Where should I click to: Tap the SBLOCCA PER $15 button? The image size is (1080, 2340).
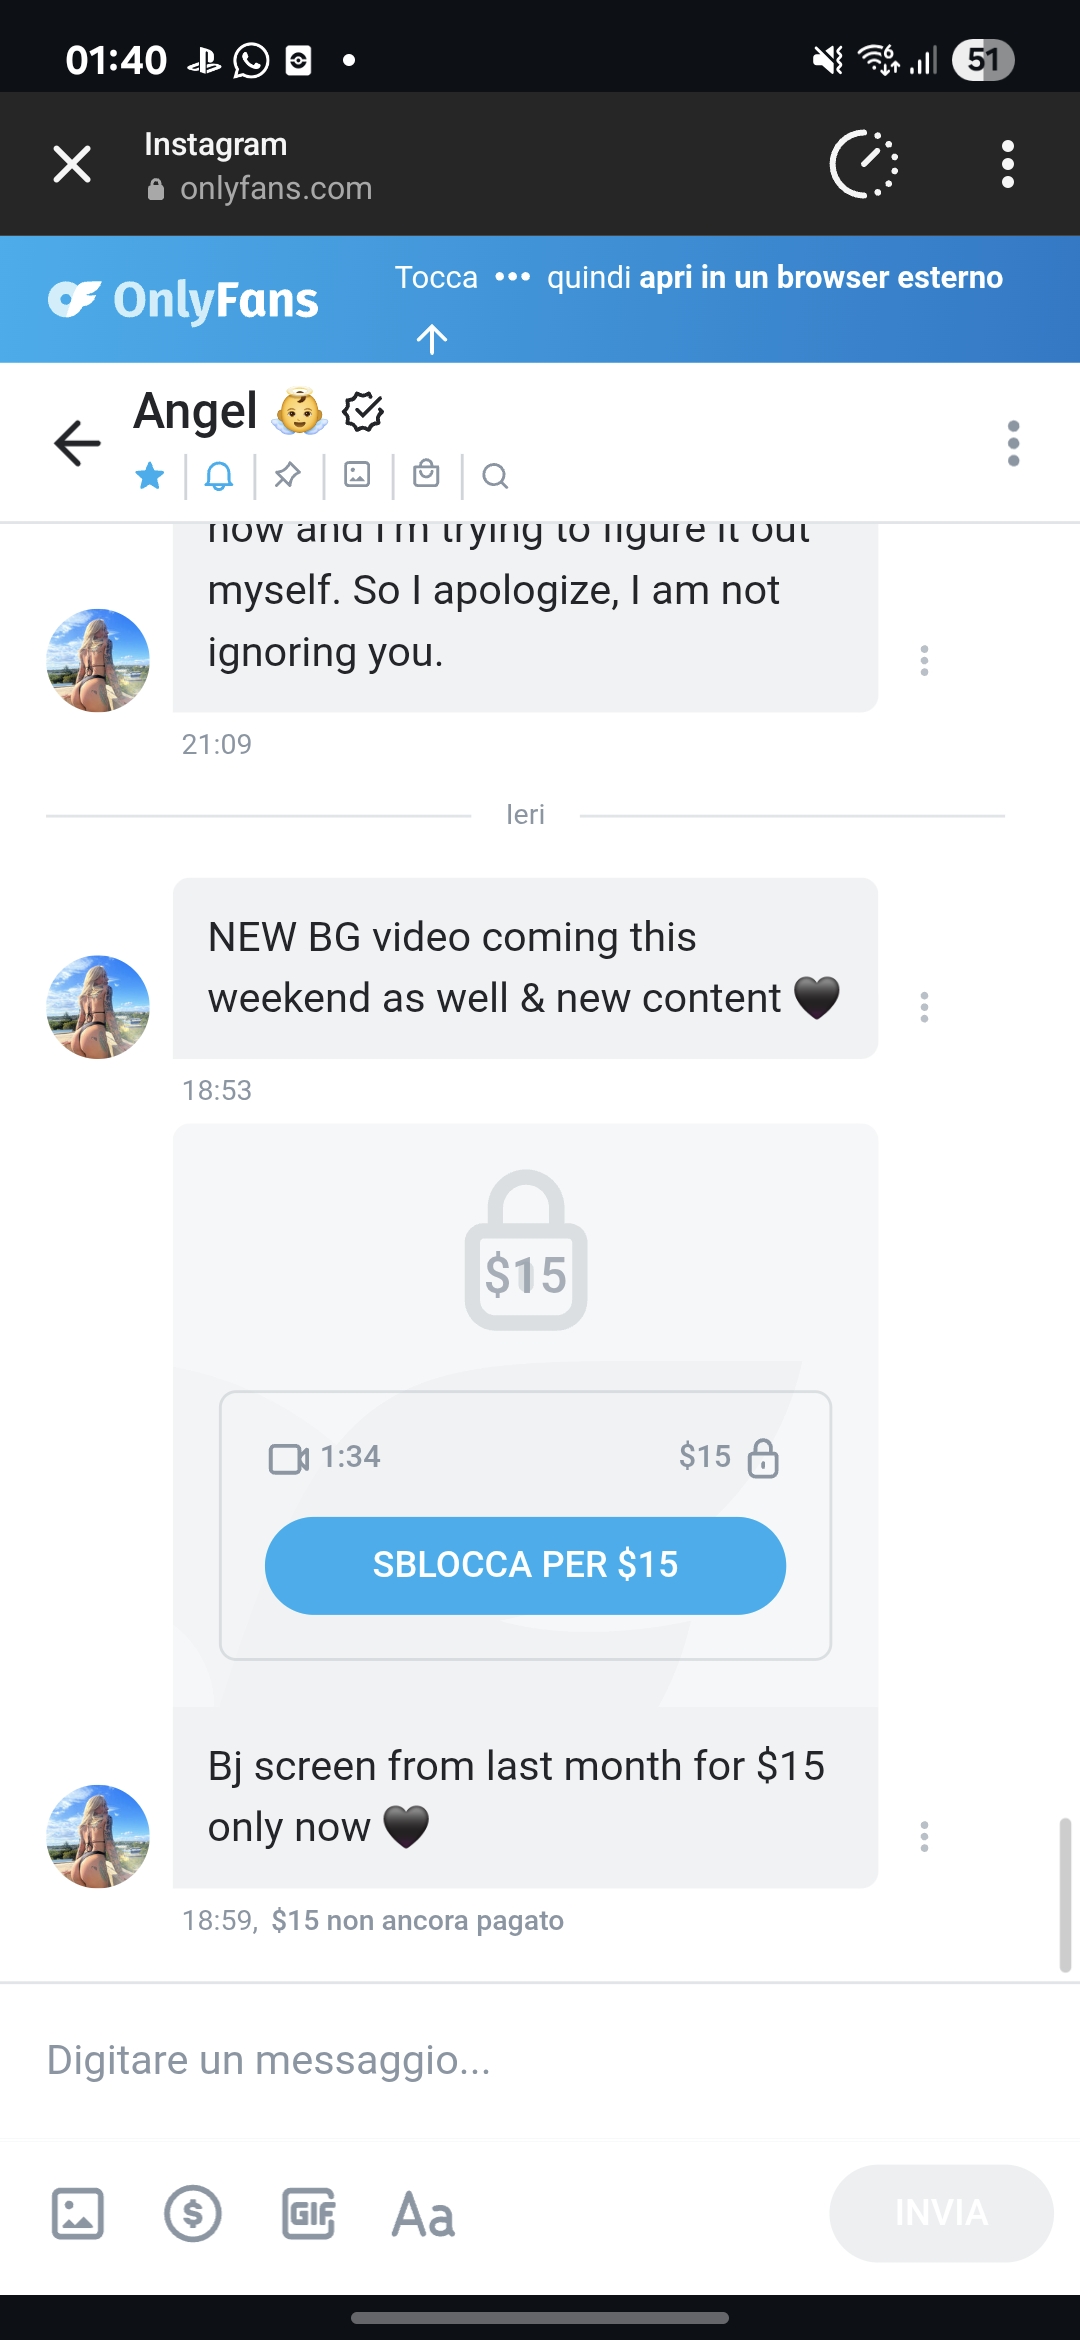[x=525, y=1565]
